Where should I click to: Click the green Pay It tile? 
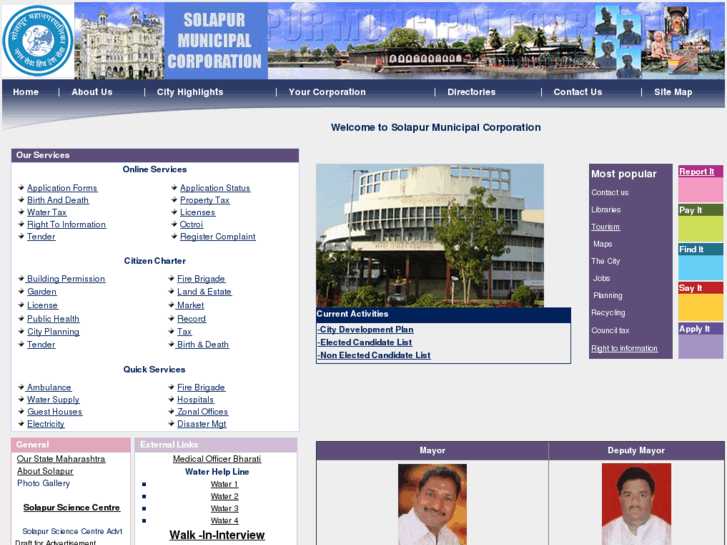click(x=701, y=223)
